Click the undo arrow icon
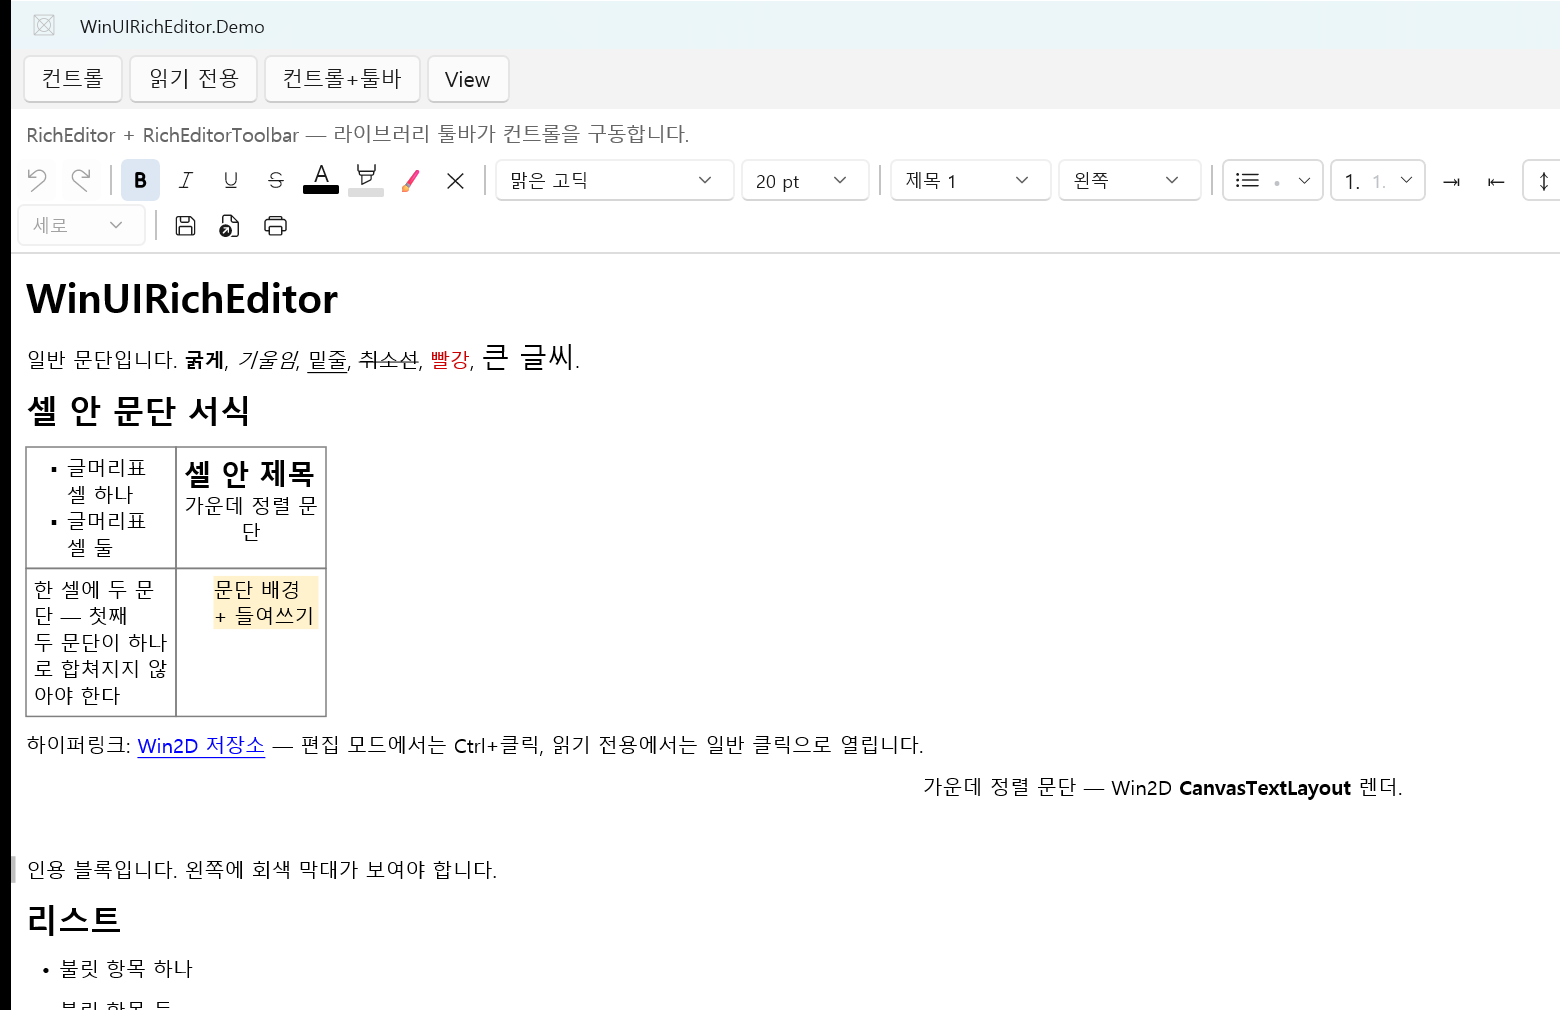 [37, 180]
